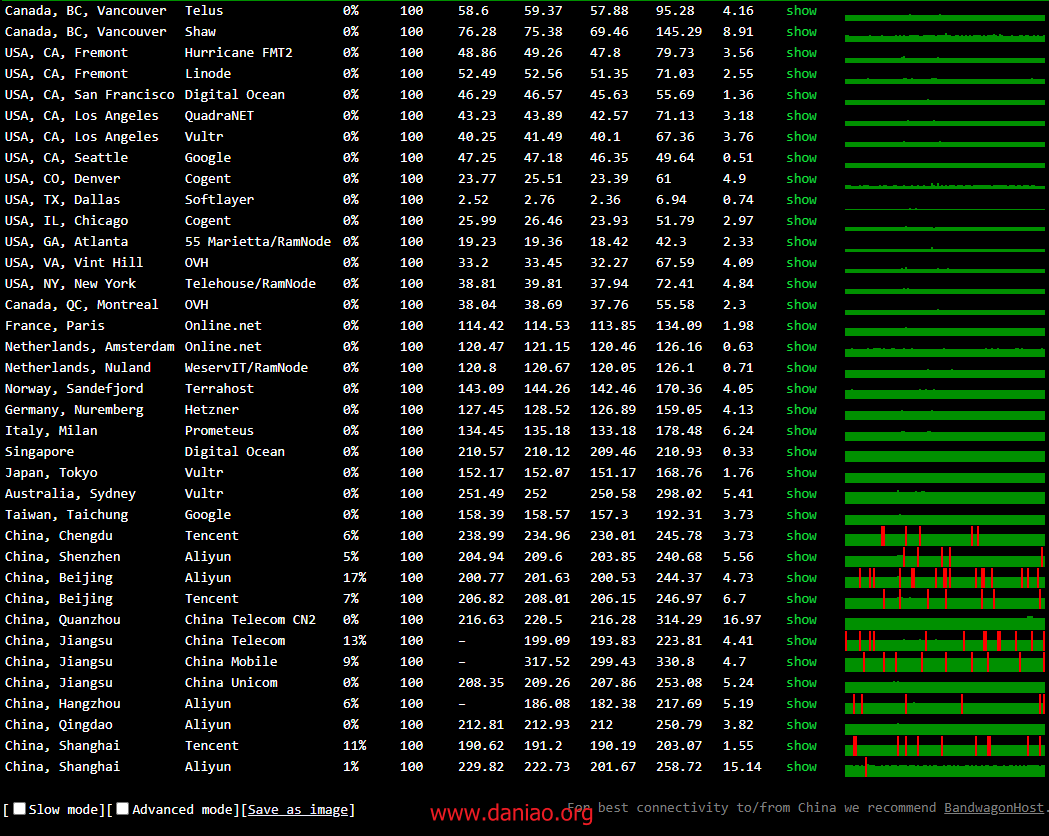
Task: Click show for Vint Hill OVH row
Action: tap(801, 262)
